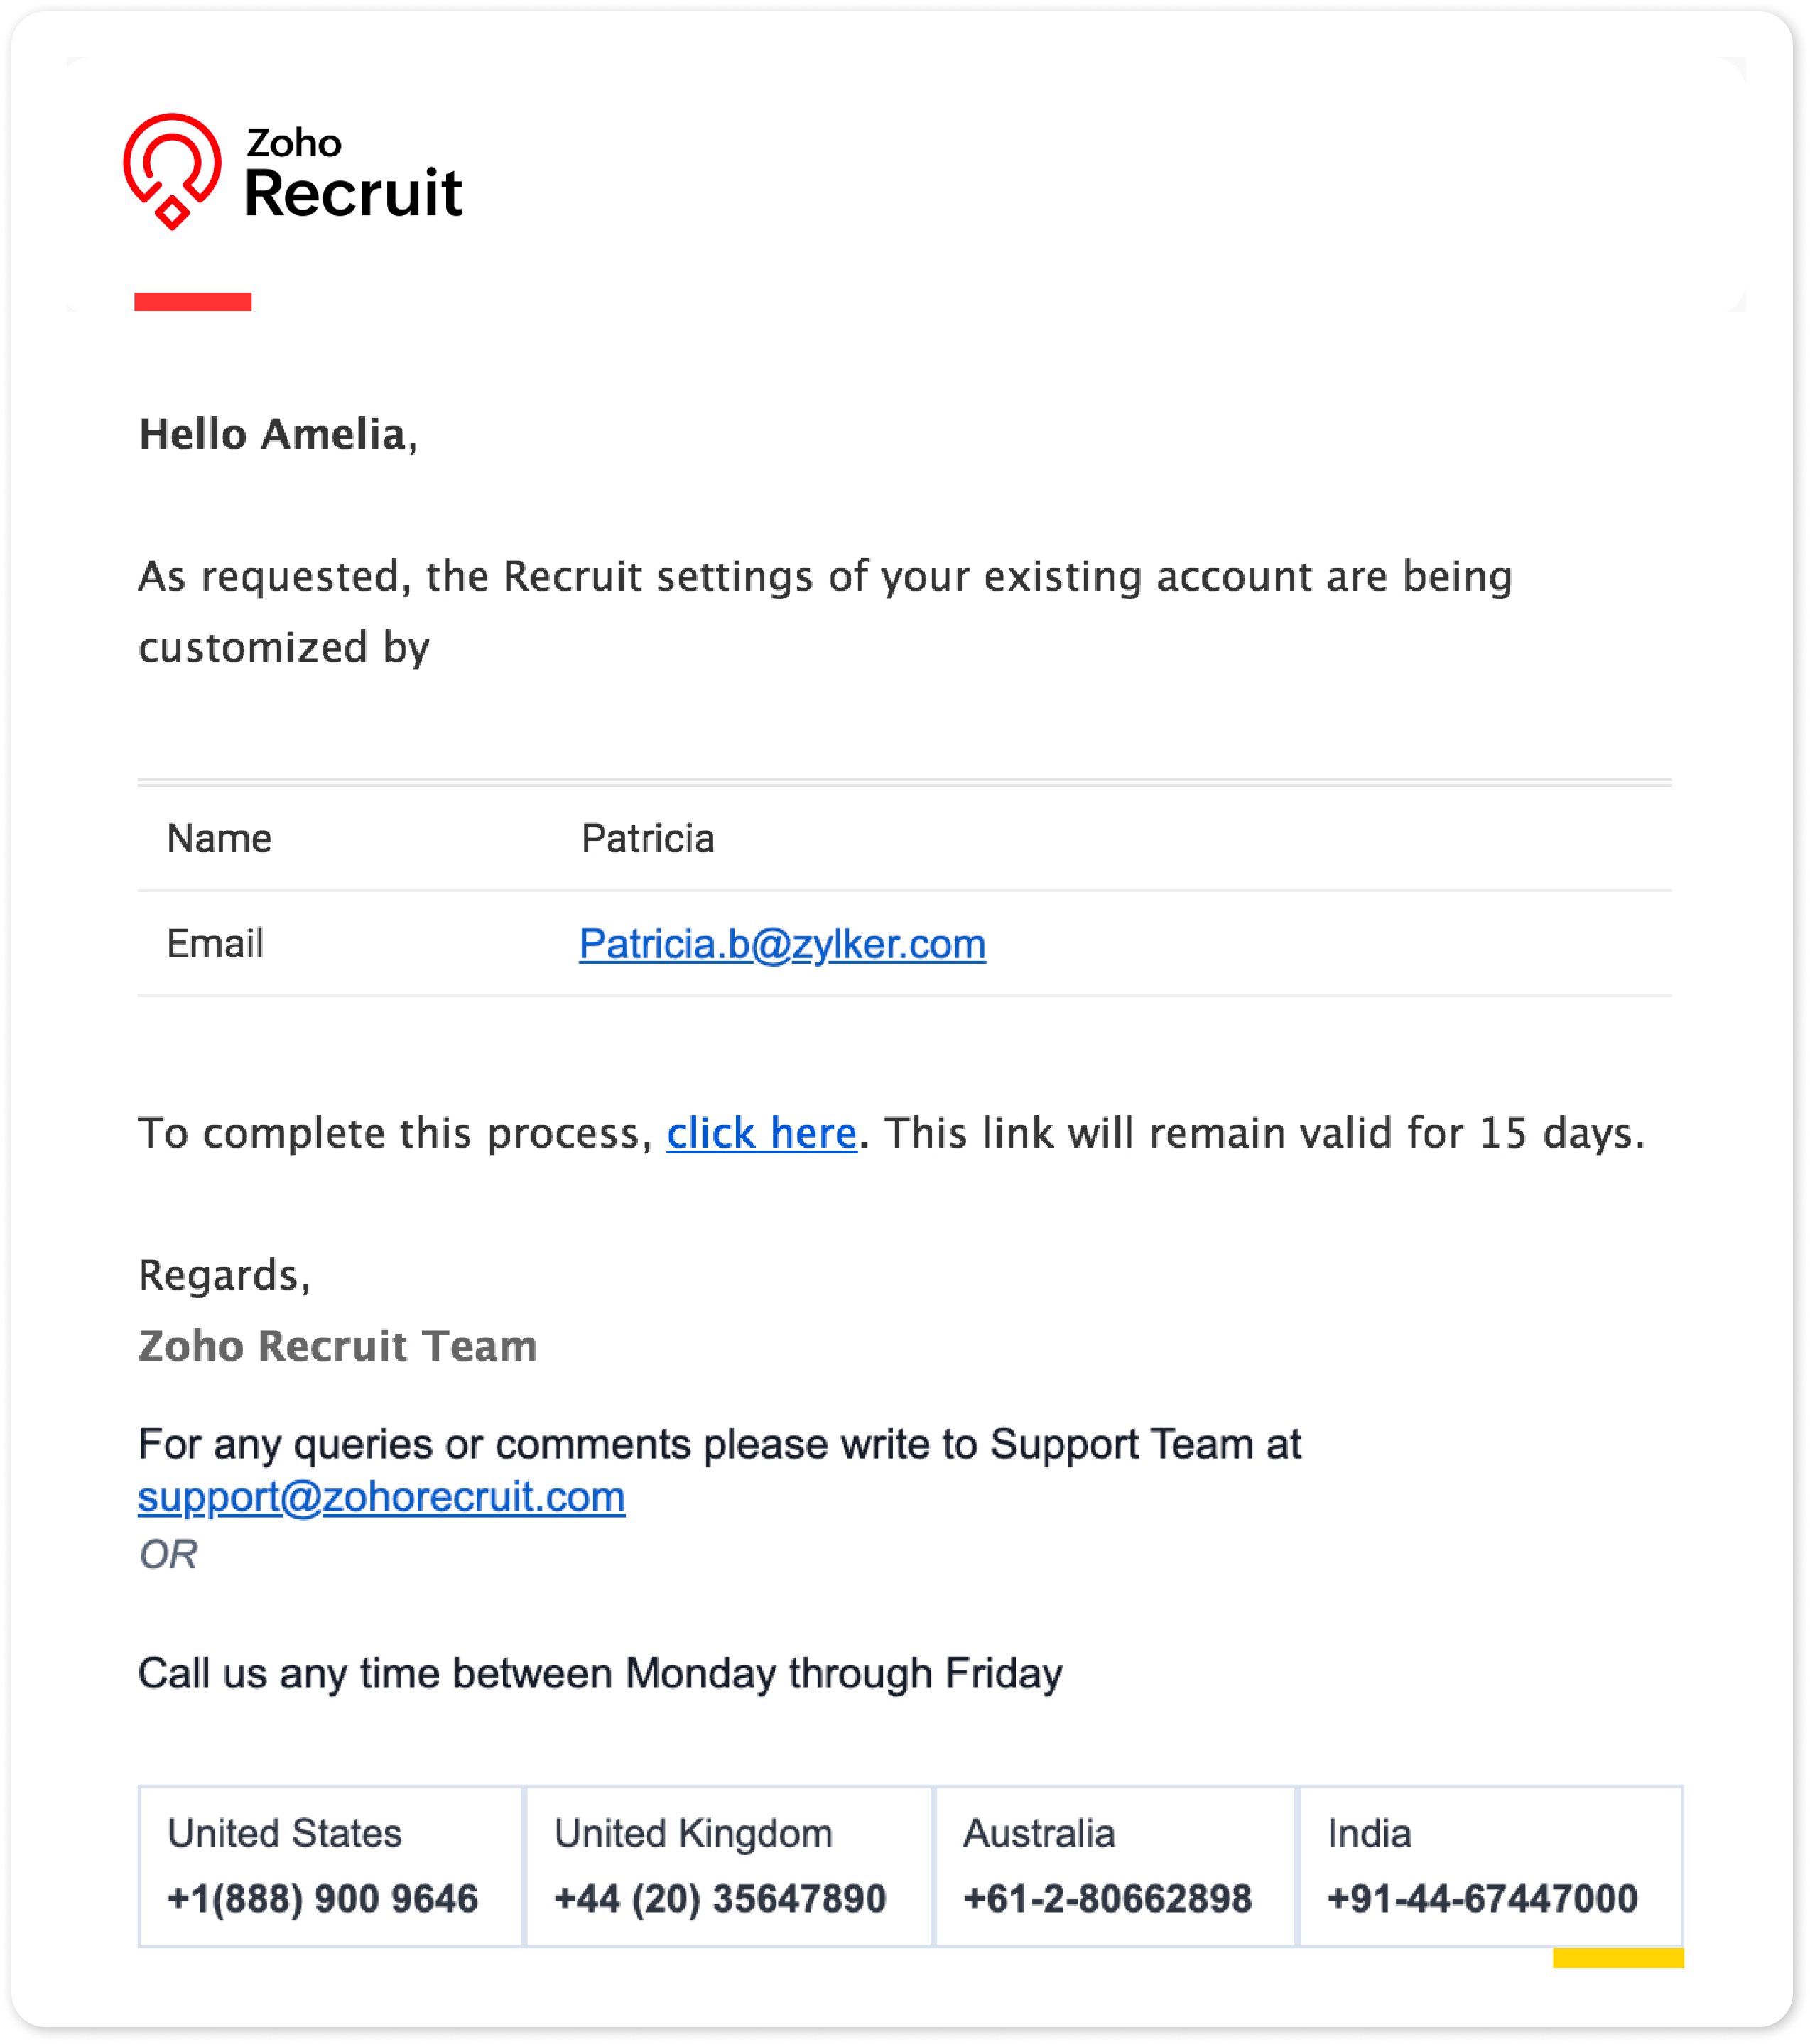The height and width of the screenshot is (2044, 1810).
Task: Select the United Kingdom phone number cell
Action: pyautogui.click(x=729, y=1866)
